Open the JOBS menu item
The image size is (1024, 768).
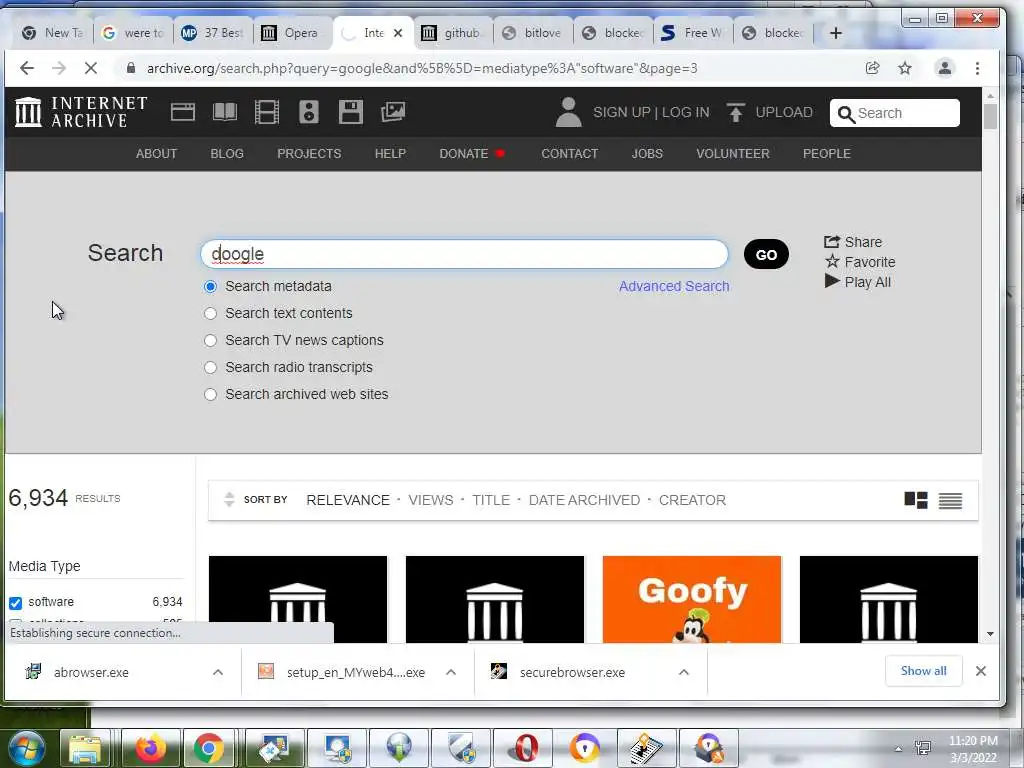click(x=647, y=153)
